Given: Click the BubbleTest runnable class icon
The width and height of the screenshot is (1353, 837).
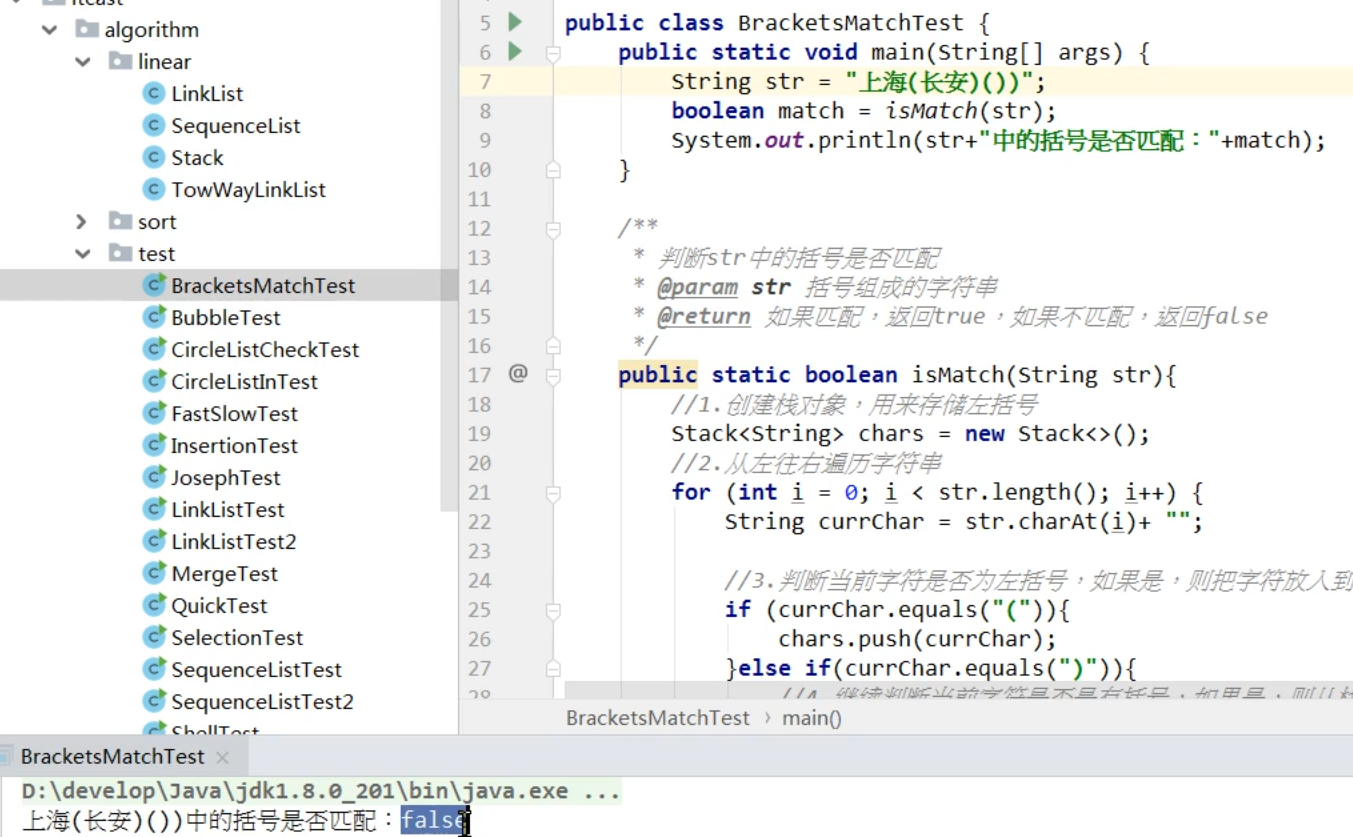Looking at the screenshot, I should point(154,317).
